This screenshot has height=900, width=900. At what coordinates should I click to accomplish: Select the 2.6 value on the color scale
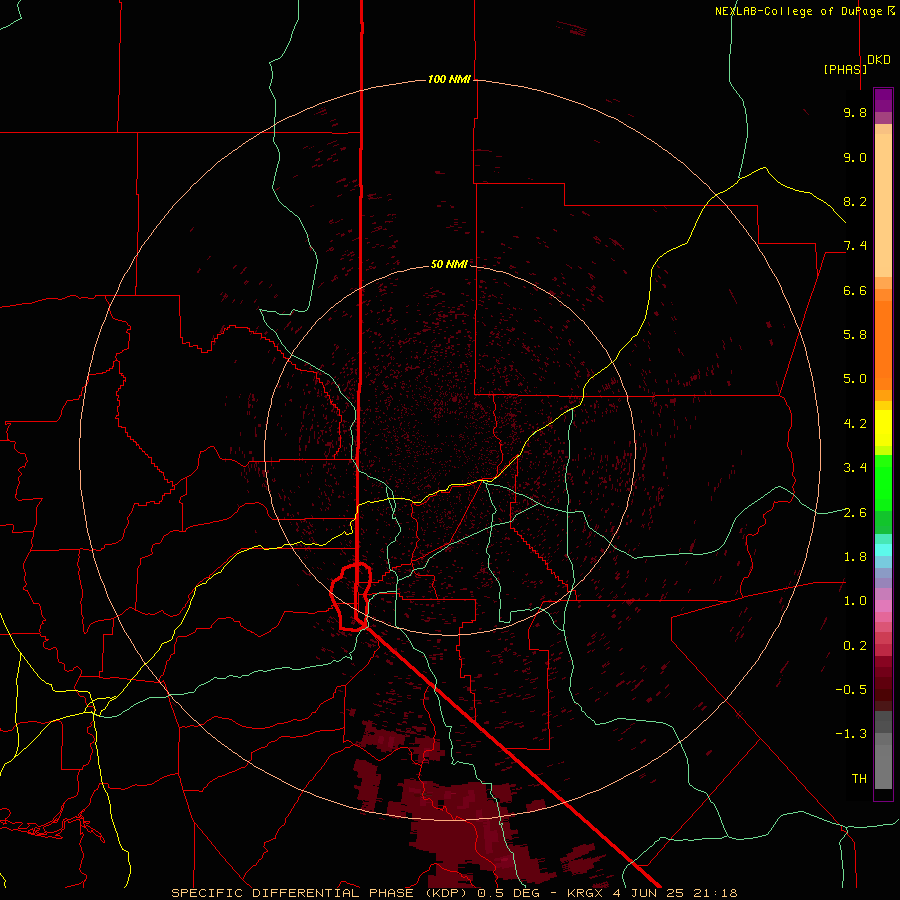tap(855, 513)
